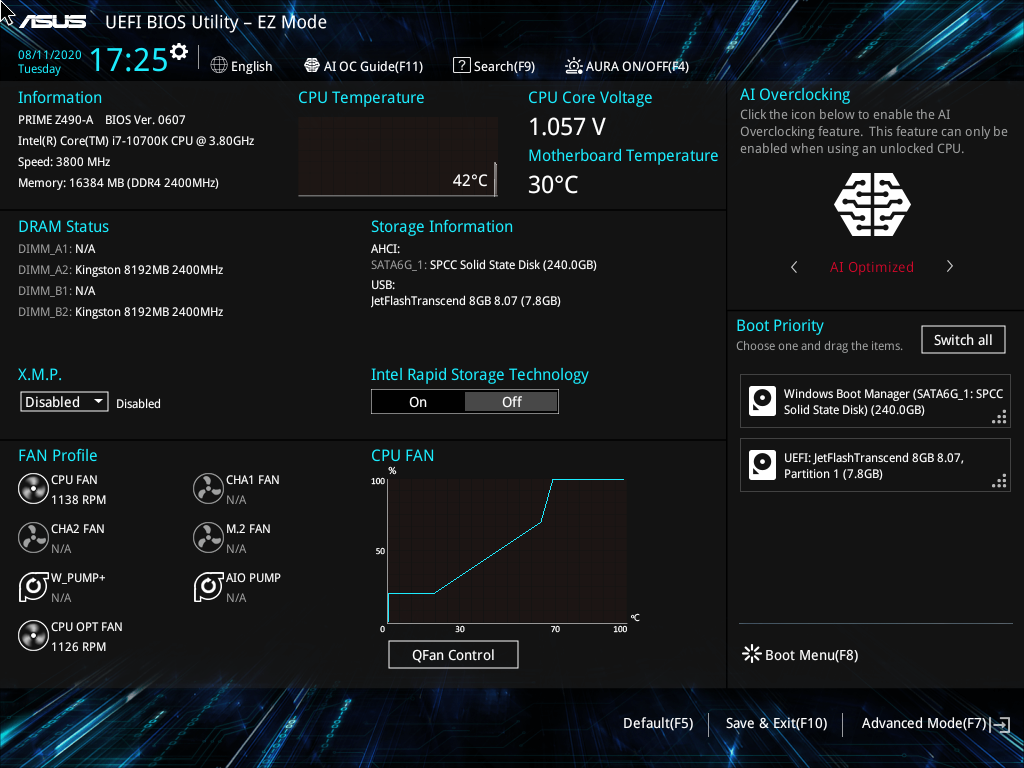Viewport: 1024px width, 768px height.
Task: Click the DIMM_B1 N/A entry
Action: [x=57, y=291]
